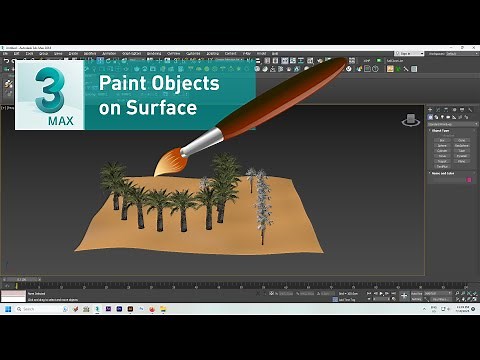This screenshot has height=360, width=480.
Task: Open the Selected key filter dropdown
Action: coord(438,293)
